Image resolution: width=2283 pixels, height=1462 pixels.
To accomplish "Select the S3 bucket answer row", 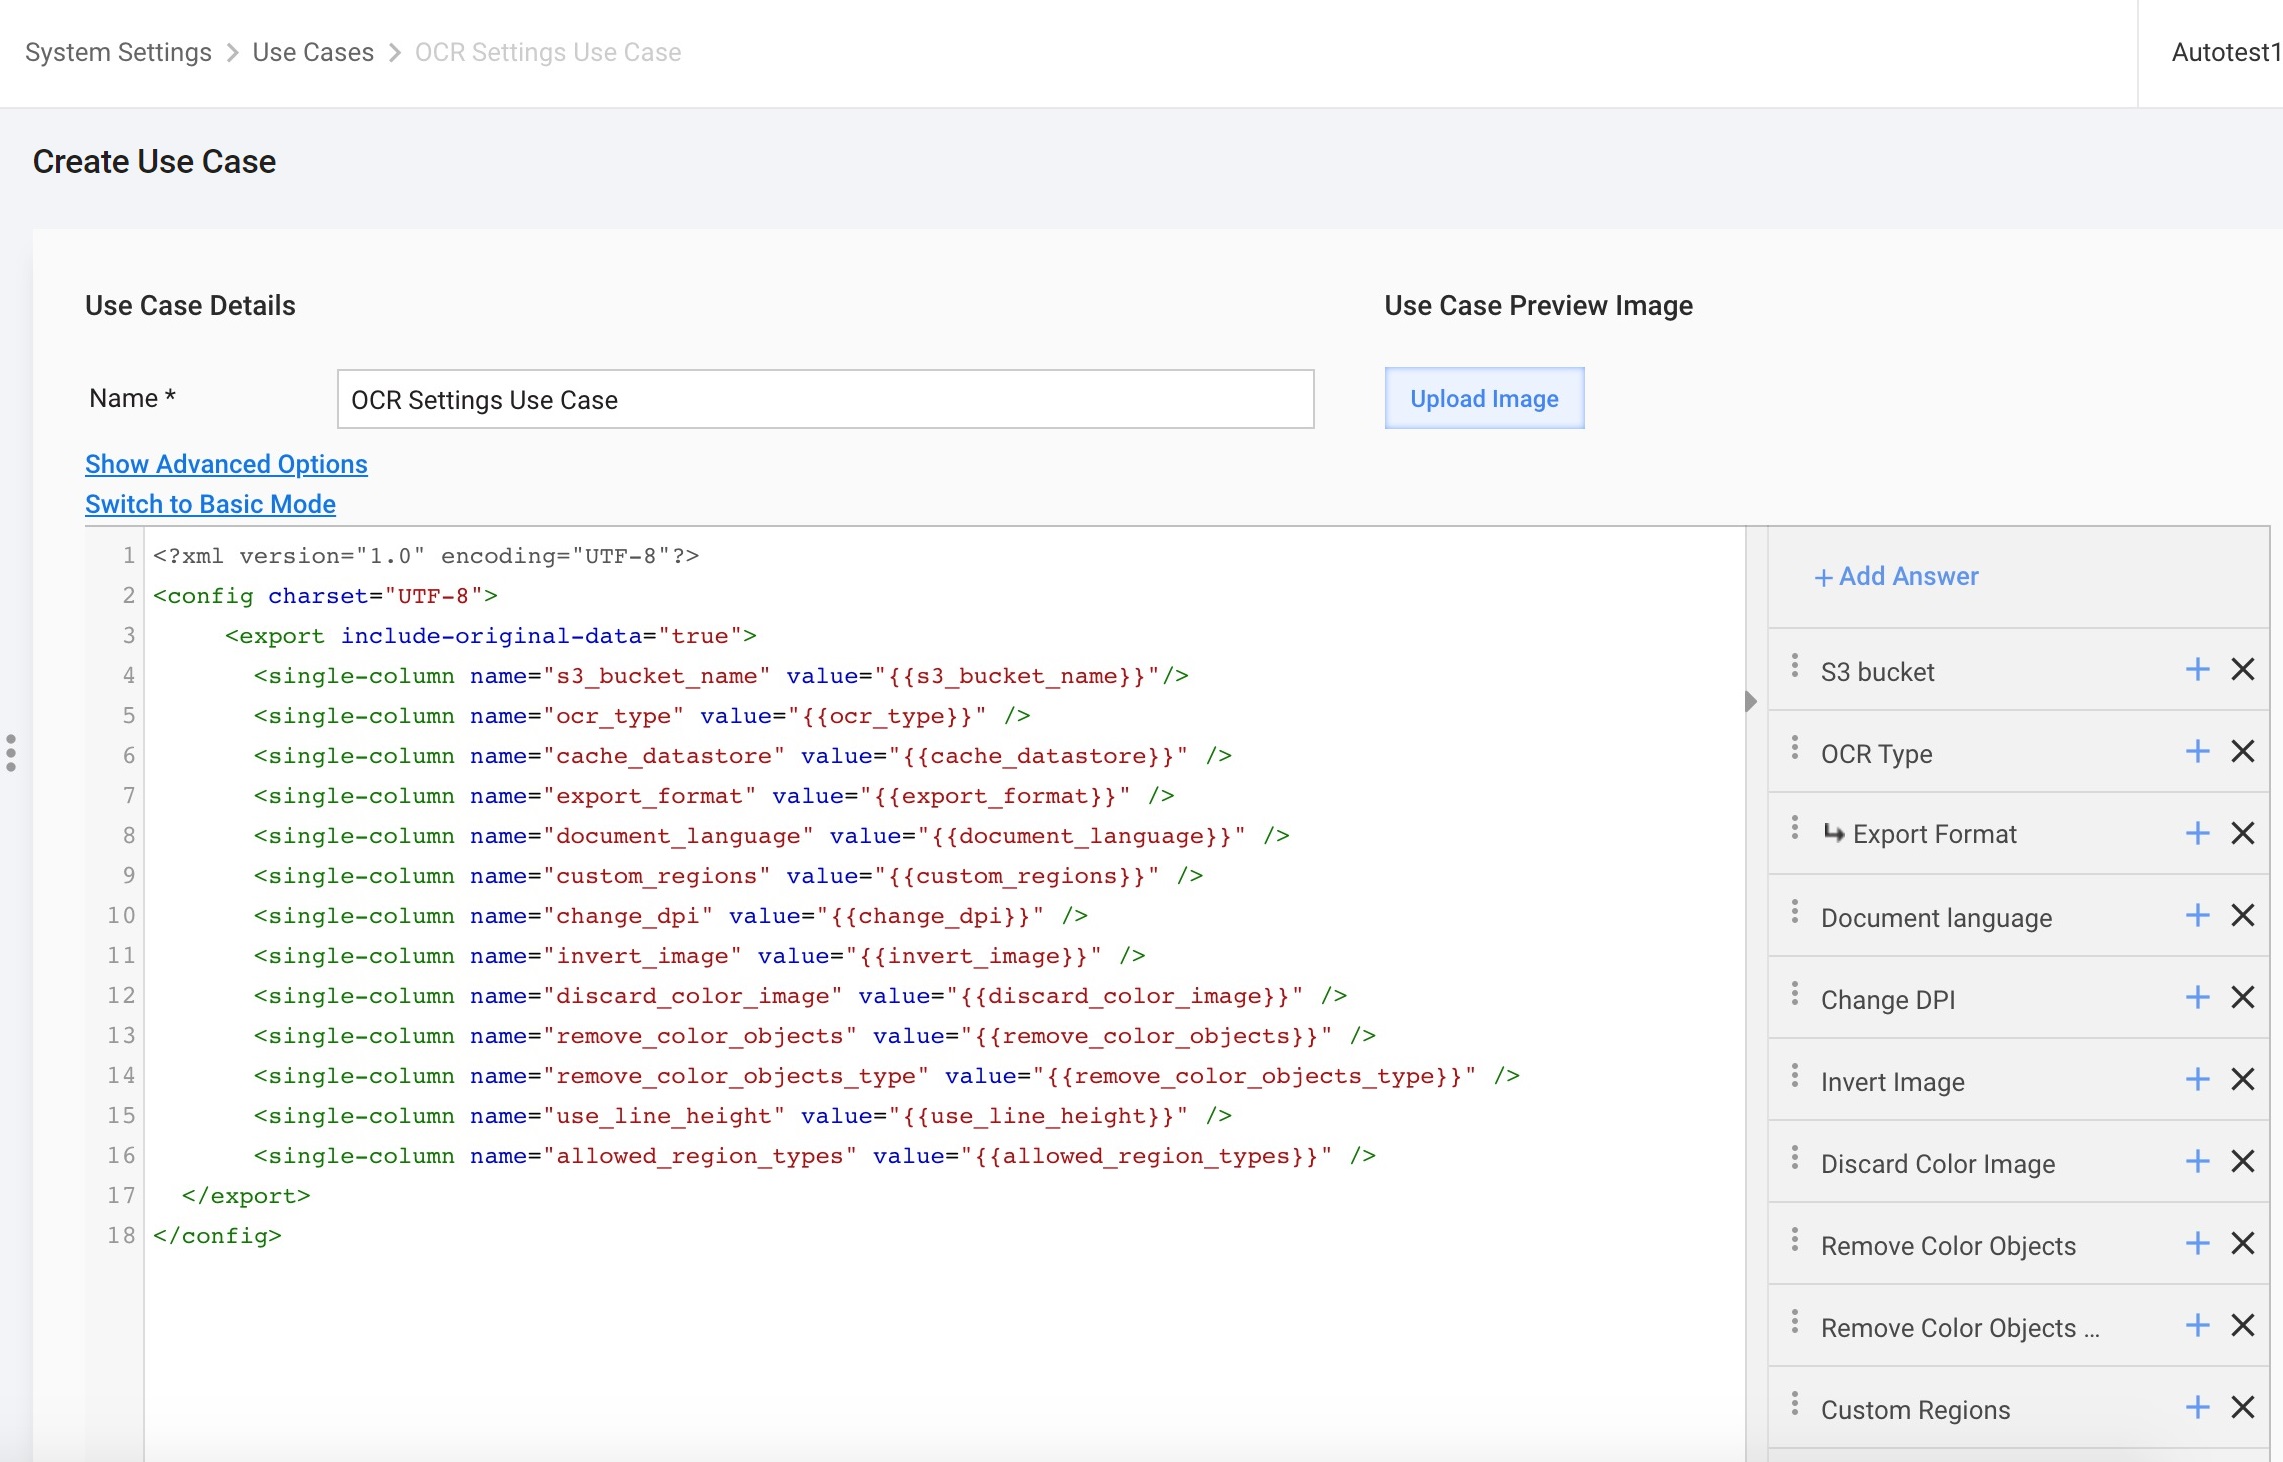I will point(2018,670).
